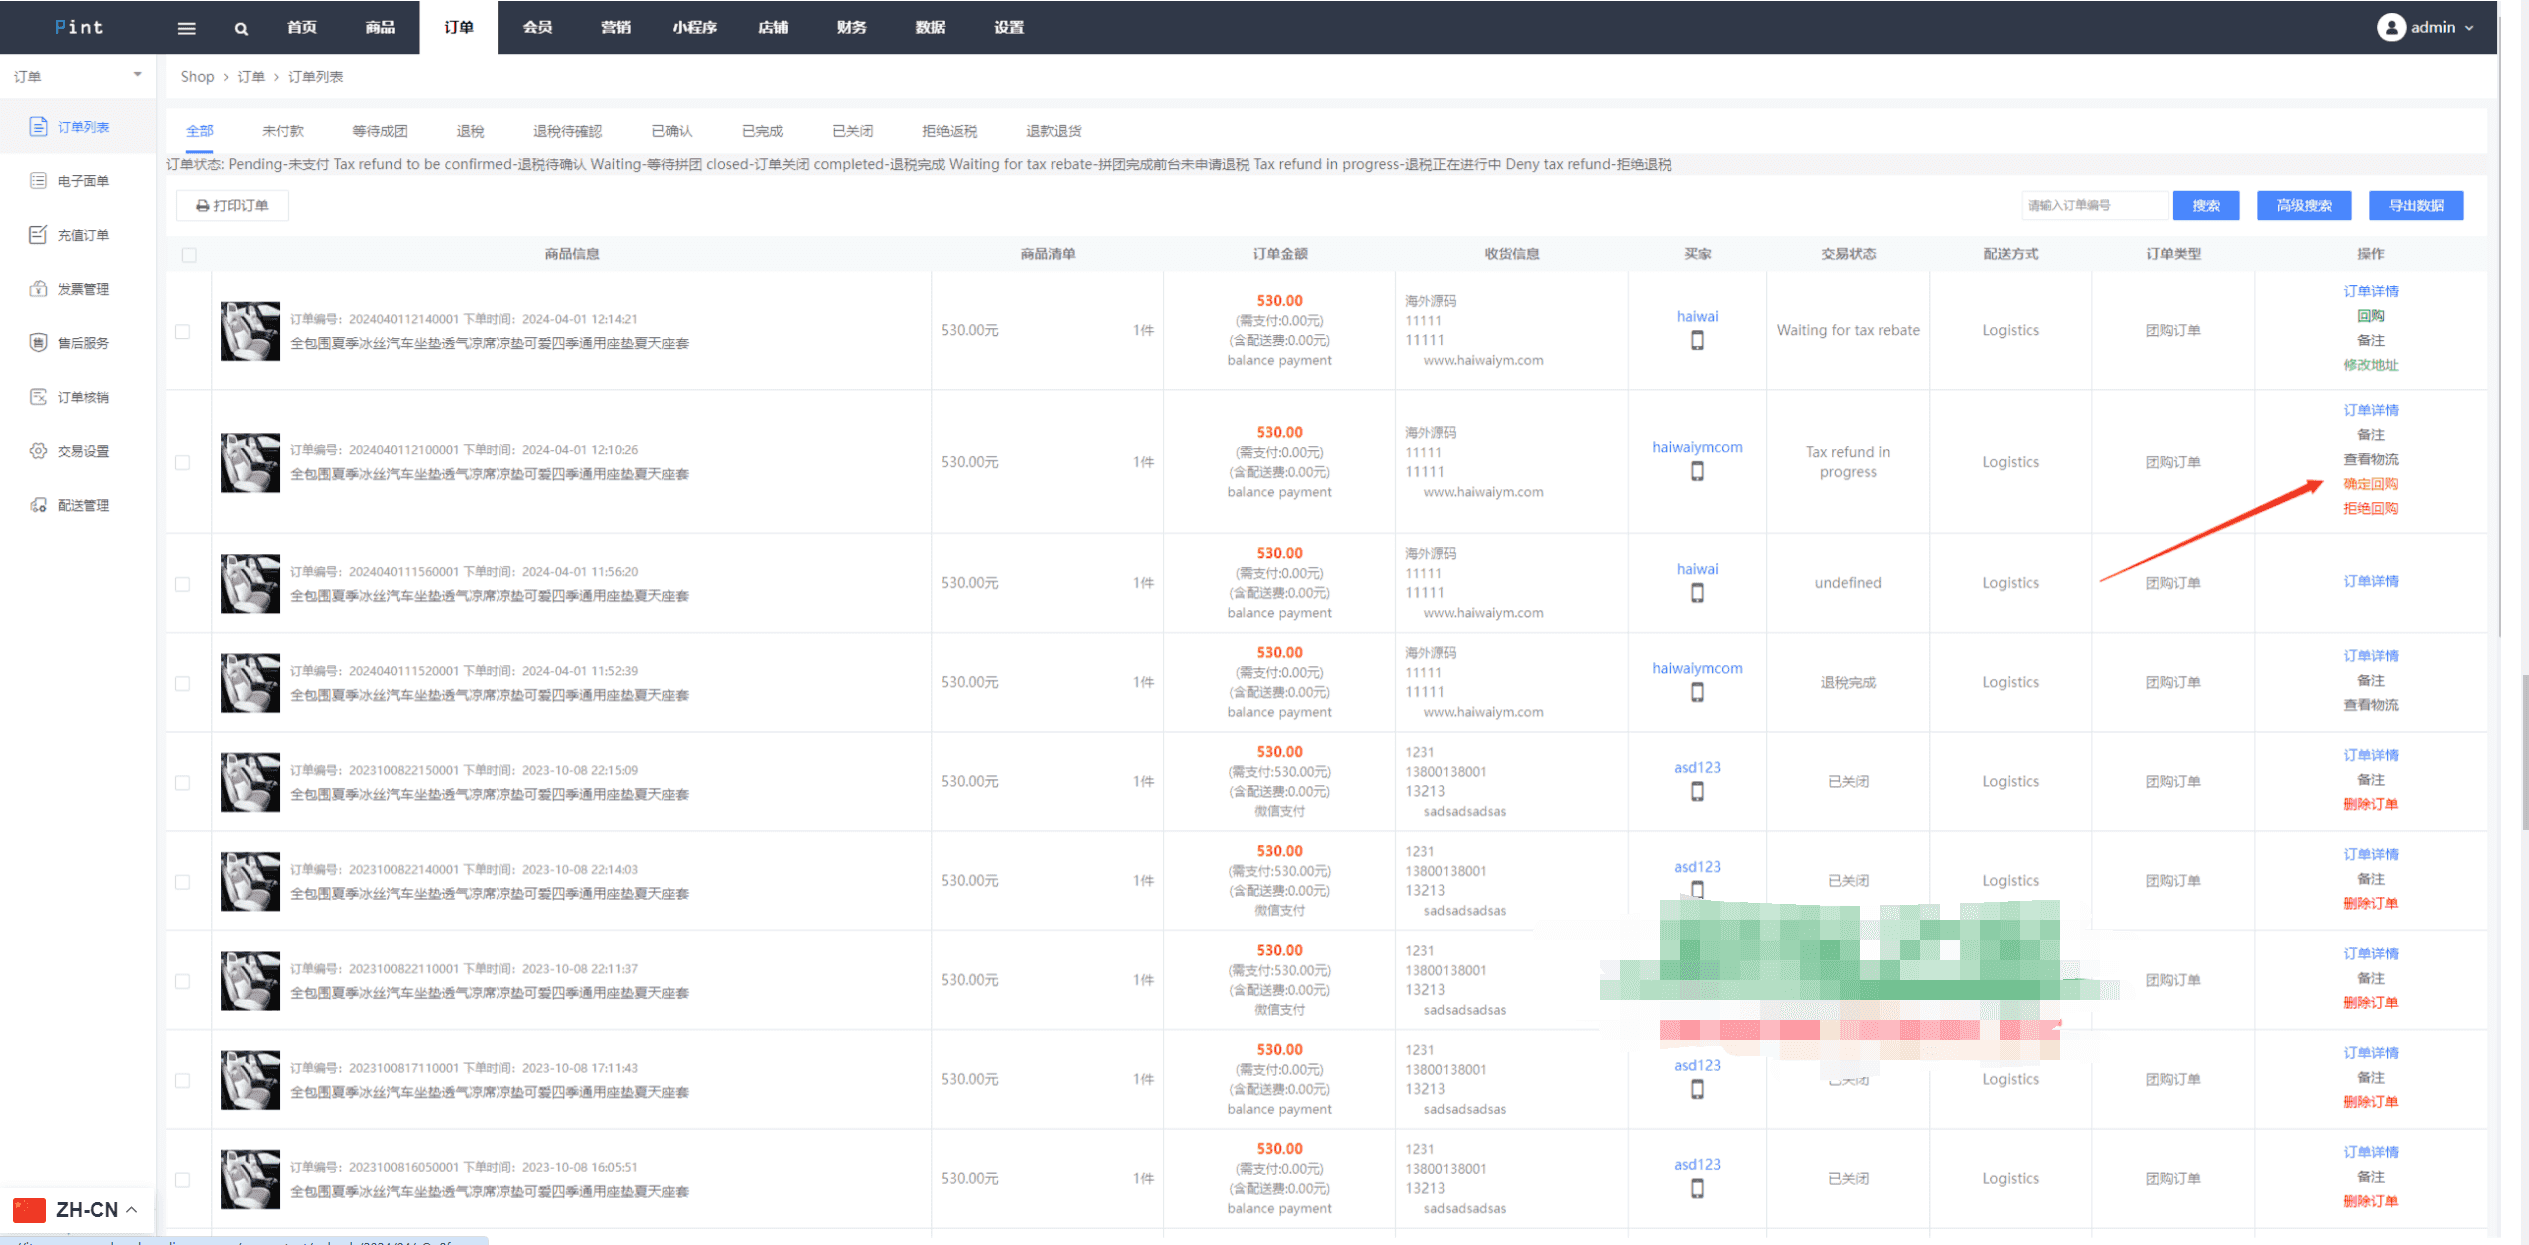The width and height of the screenshot is (2529, 1245).
Task: Open 电子面单 sidebar icon
Action: 38,181
